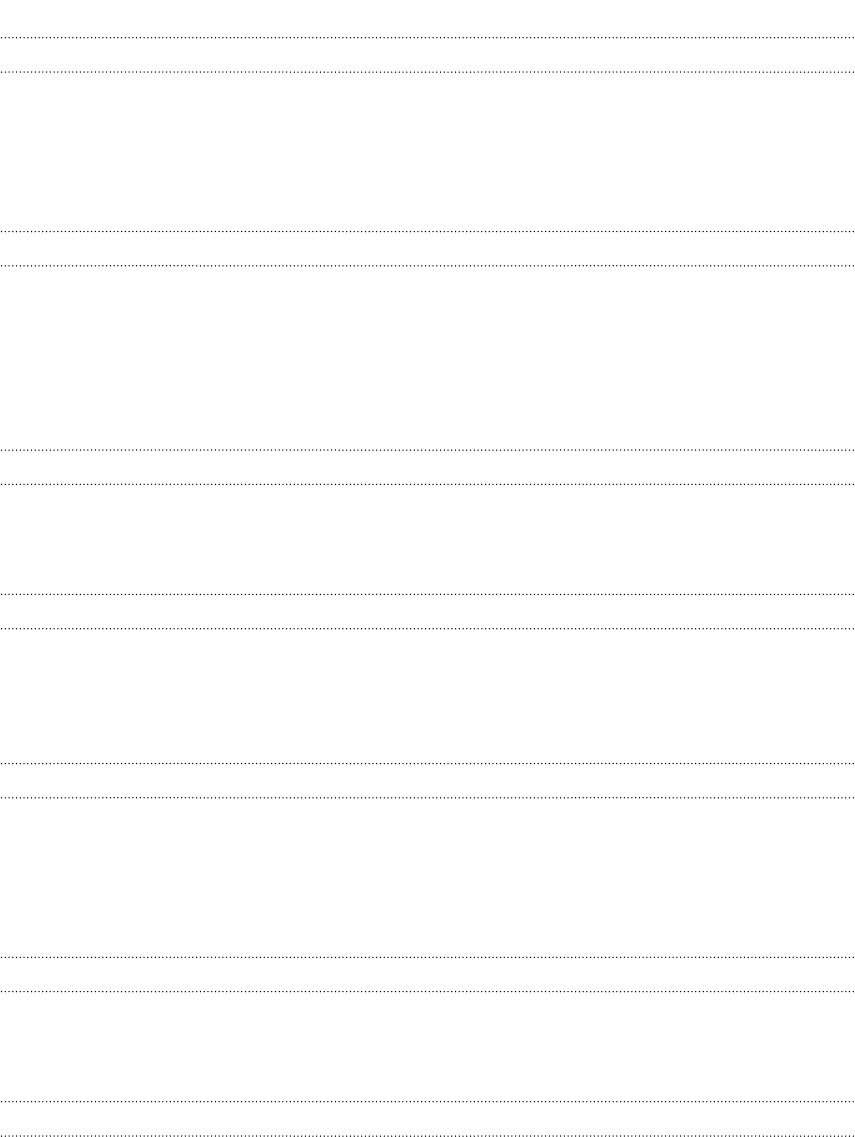Select the seventh dotted answer line

pos(427,595)
